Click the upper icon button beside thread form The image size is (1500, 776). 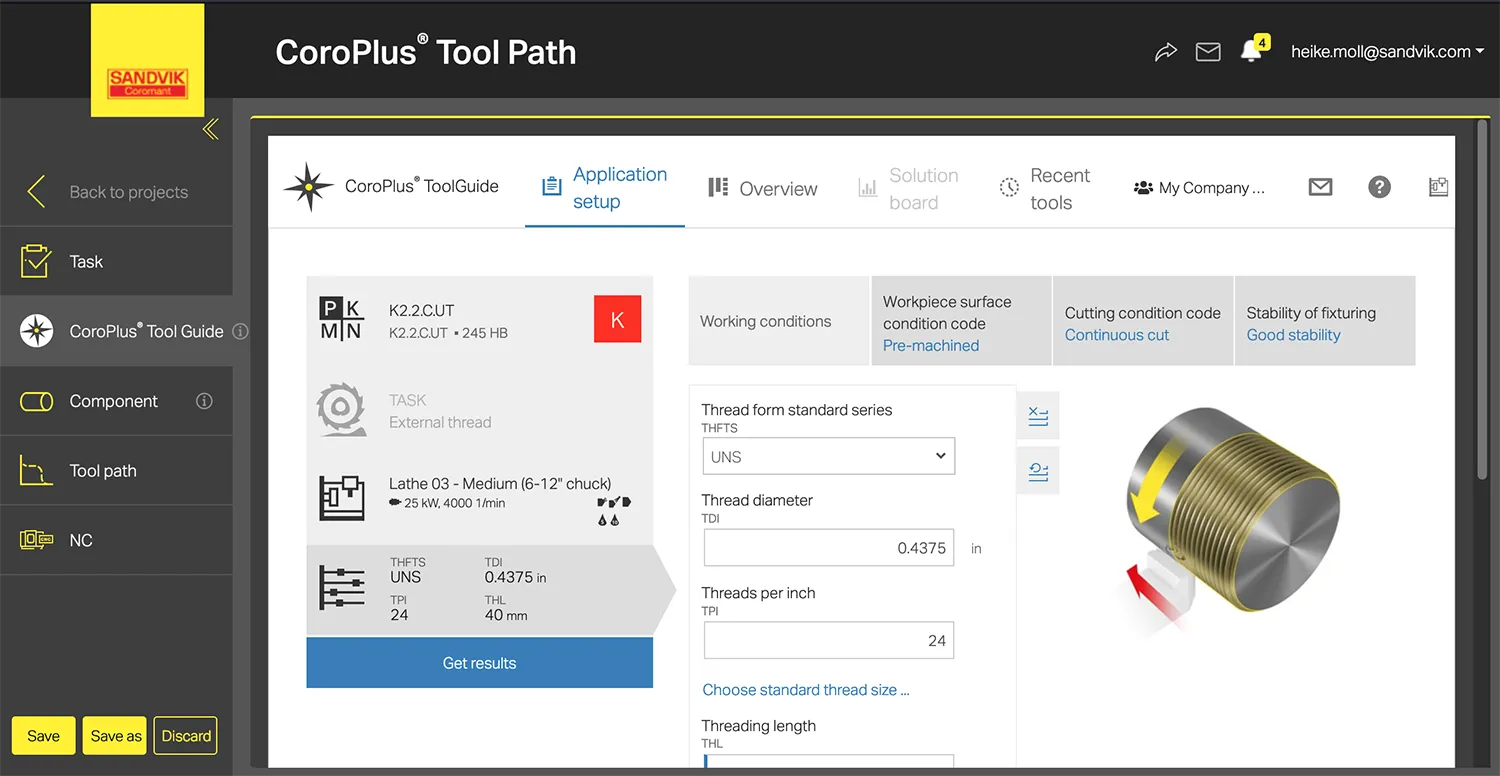point(1038,416)
